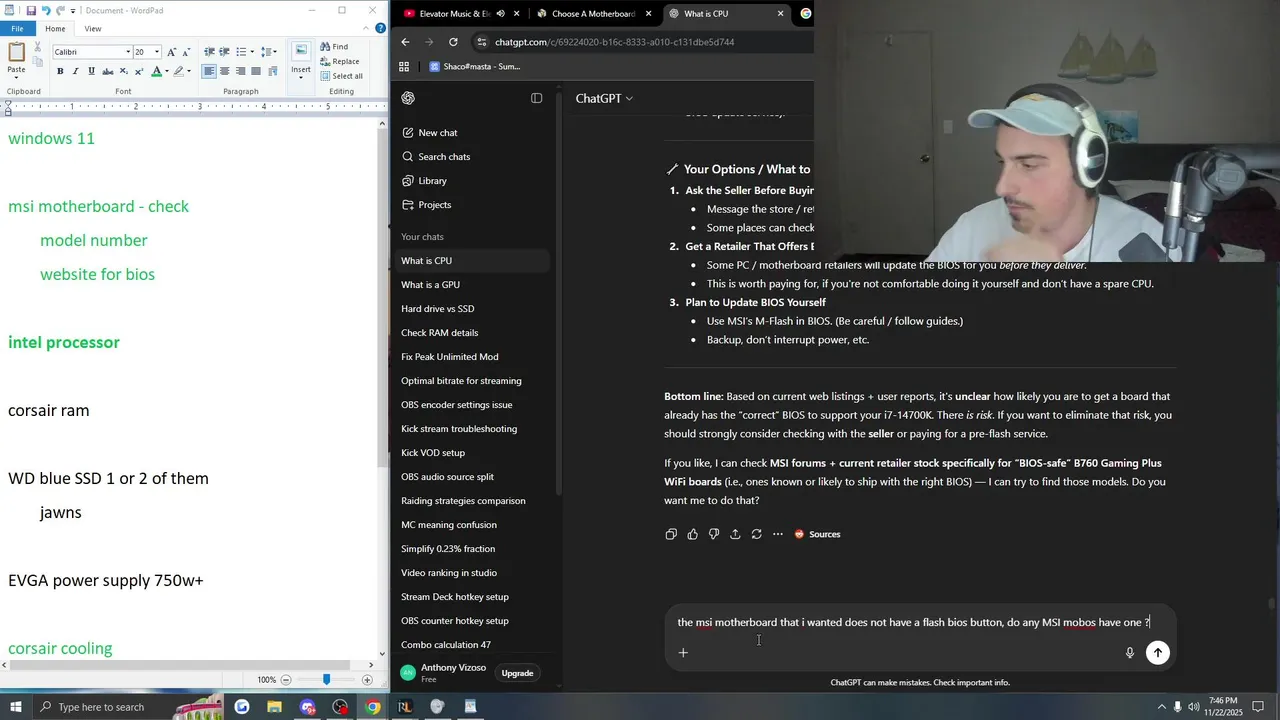Click Select all in Editing group

[342, 76]
